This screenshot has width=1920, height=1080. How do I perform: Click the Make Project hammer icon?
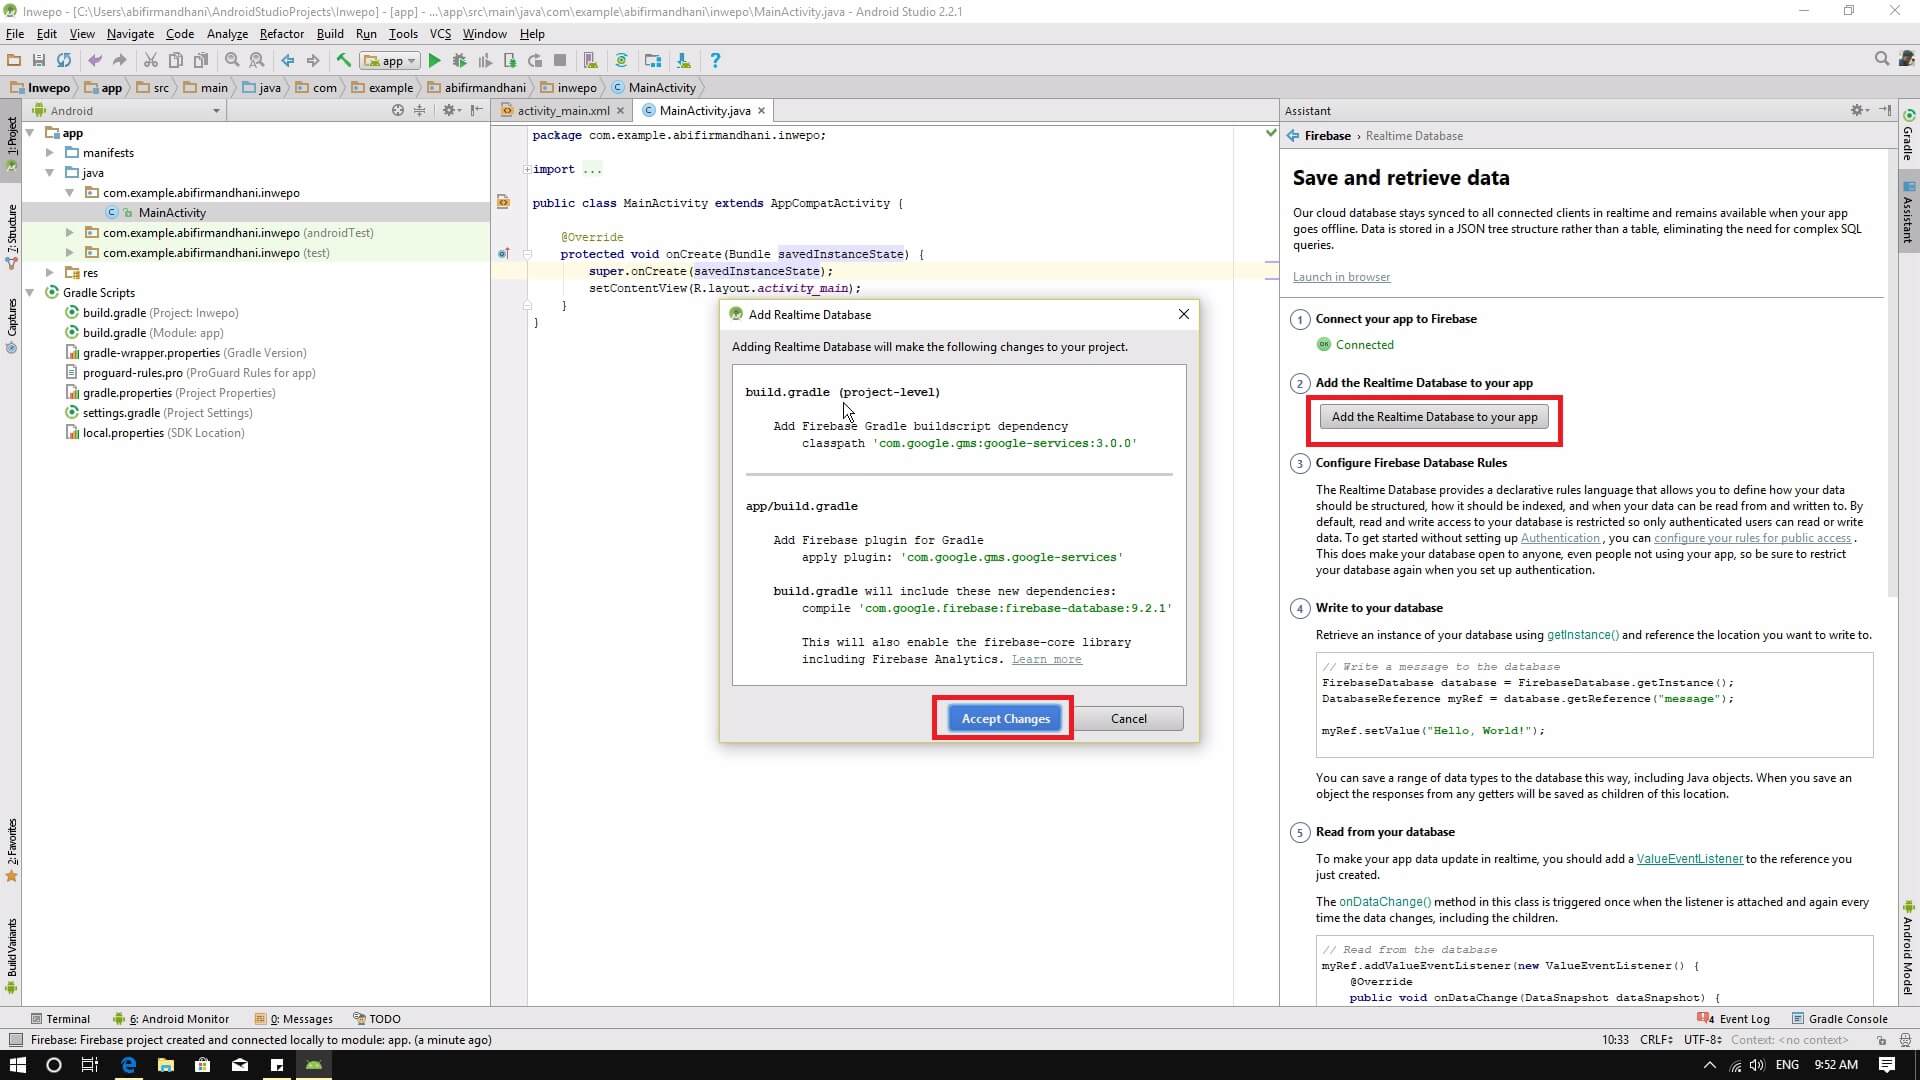343,61
